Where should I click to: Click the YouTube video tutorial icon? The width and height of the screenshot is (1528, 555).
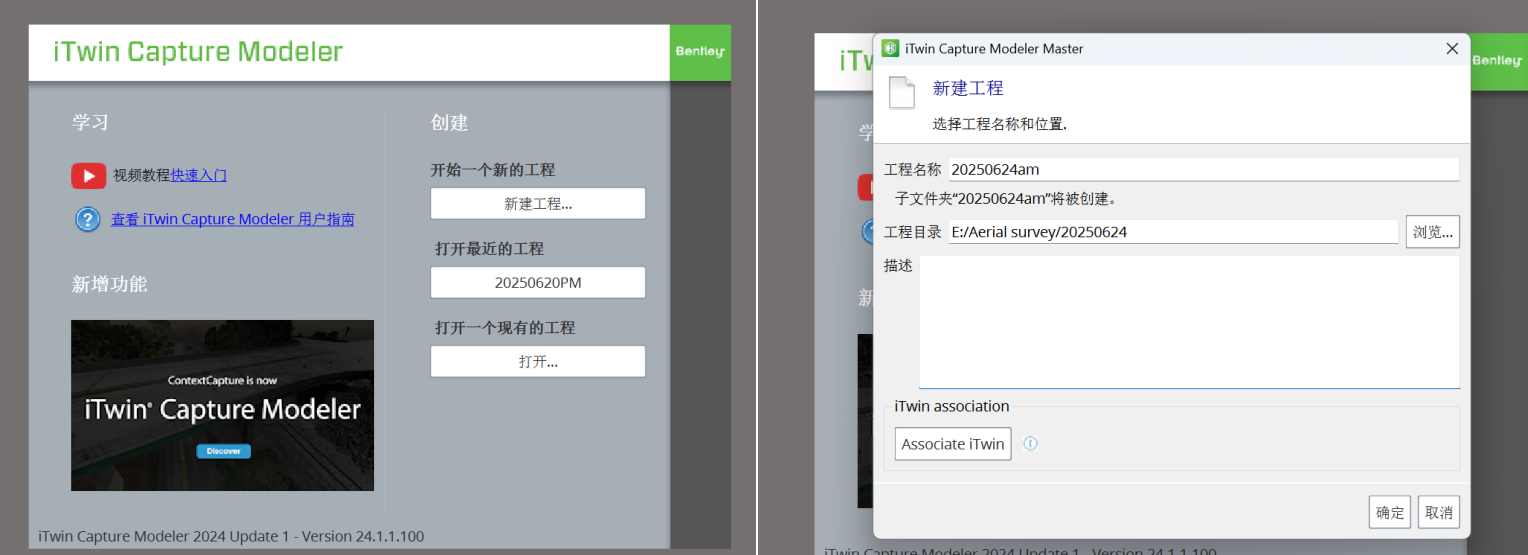[x=88, y=176]
